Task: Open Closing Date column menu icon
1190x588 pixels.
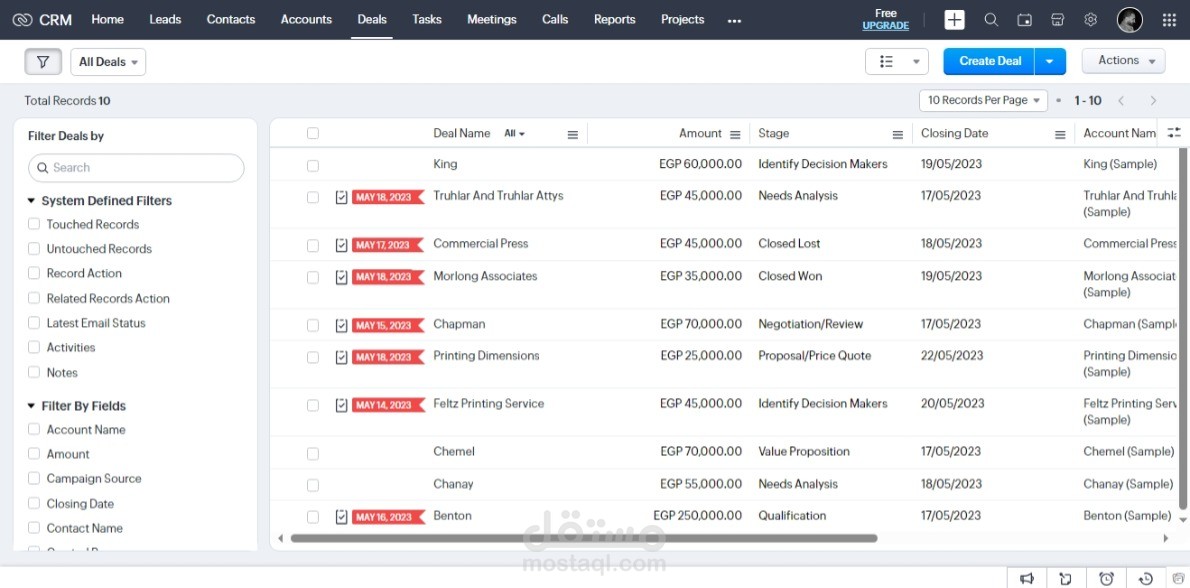Action: tap(1060, 135)
